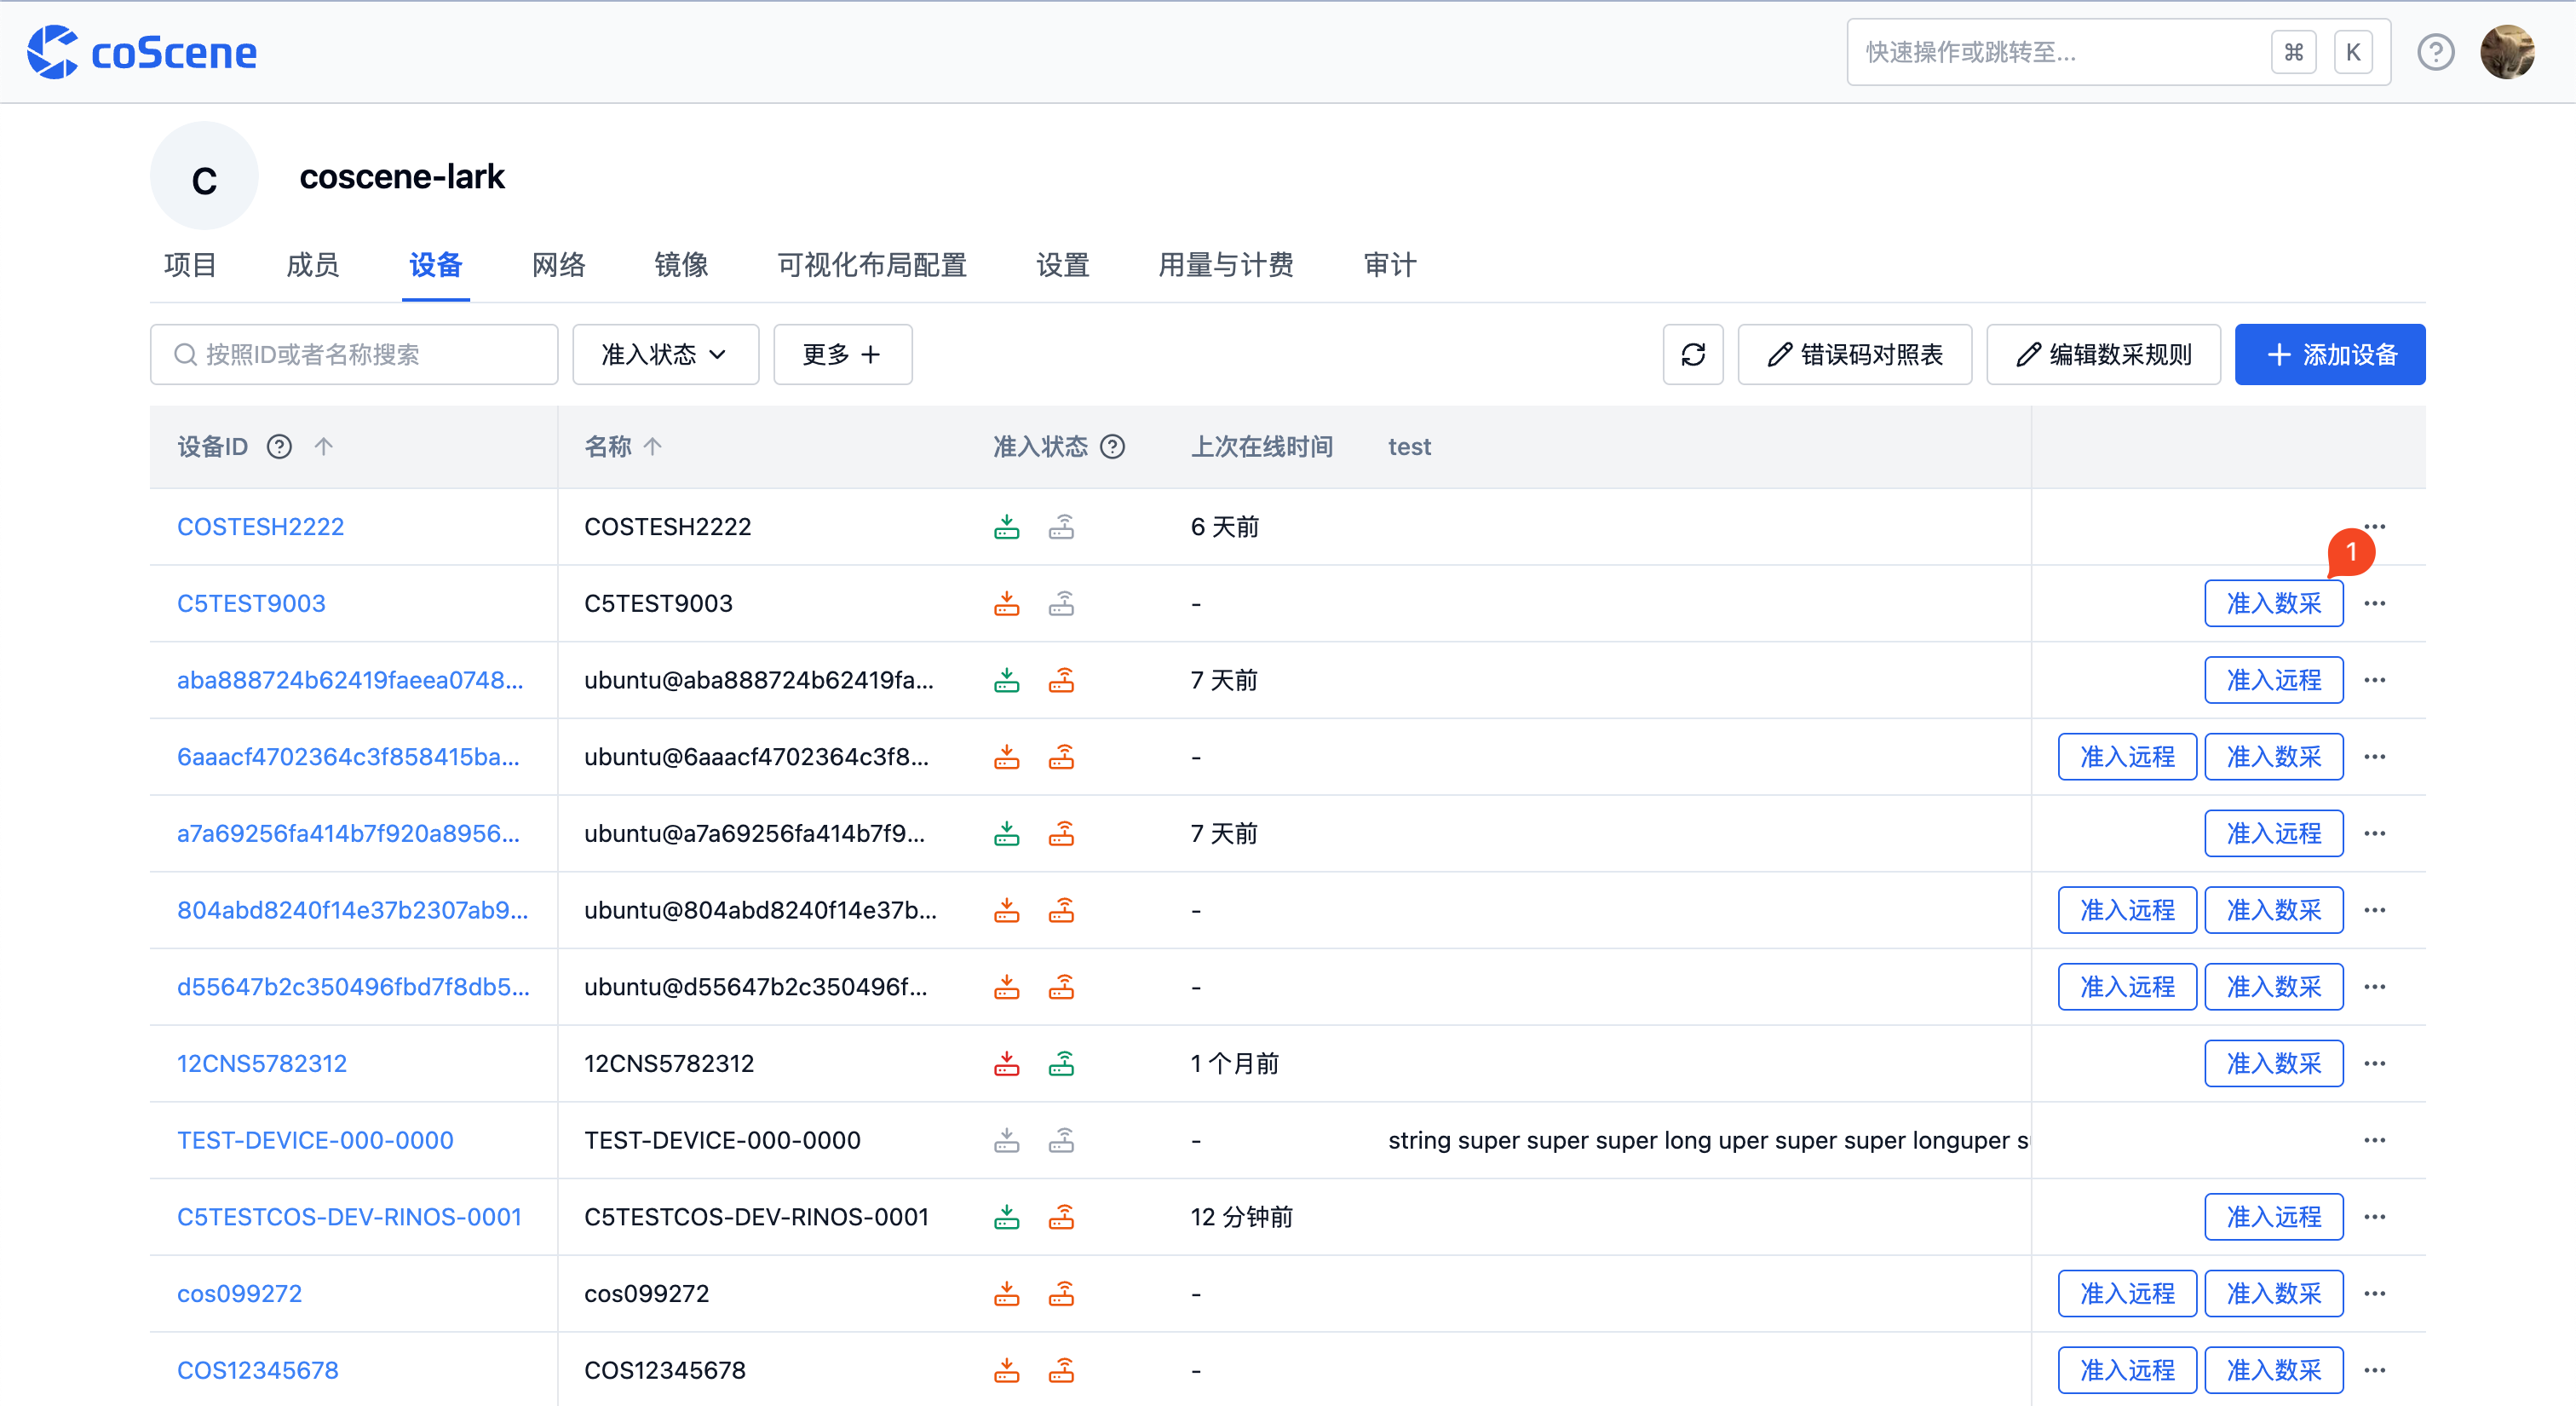
Task: Expand the 准入状态 filter dropdown
Action: pyautogui.click(x=665, y=354)
